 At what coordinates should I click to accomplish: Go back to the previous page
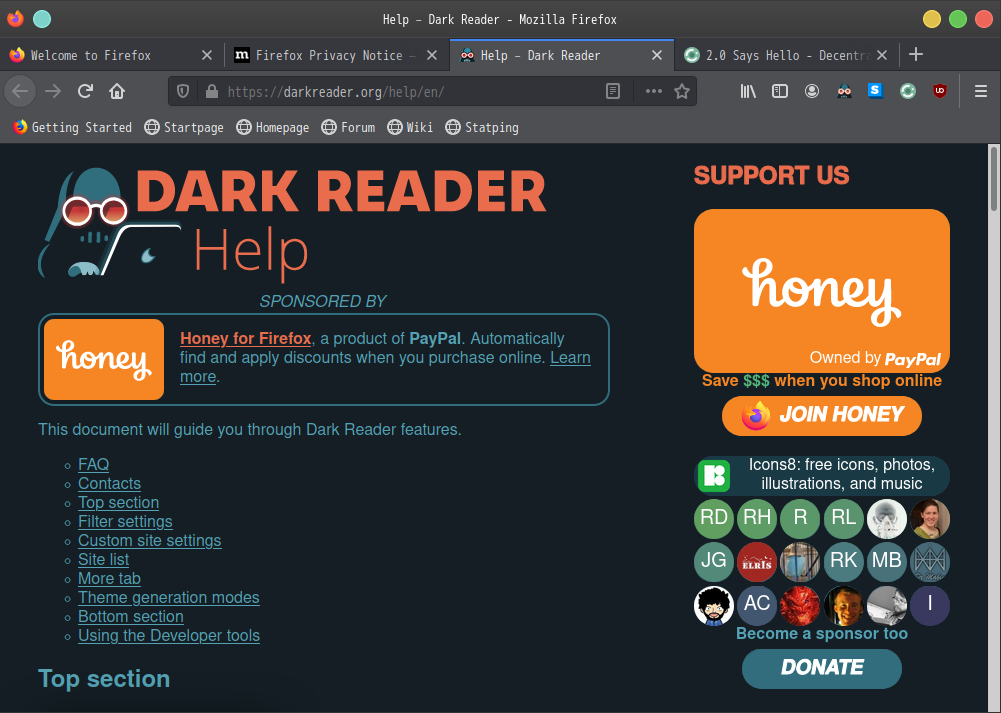click(x=20, y=91)
